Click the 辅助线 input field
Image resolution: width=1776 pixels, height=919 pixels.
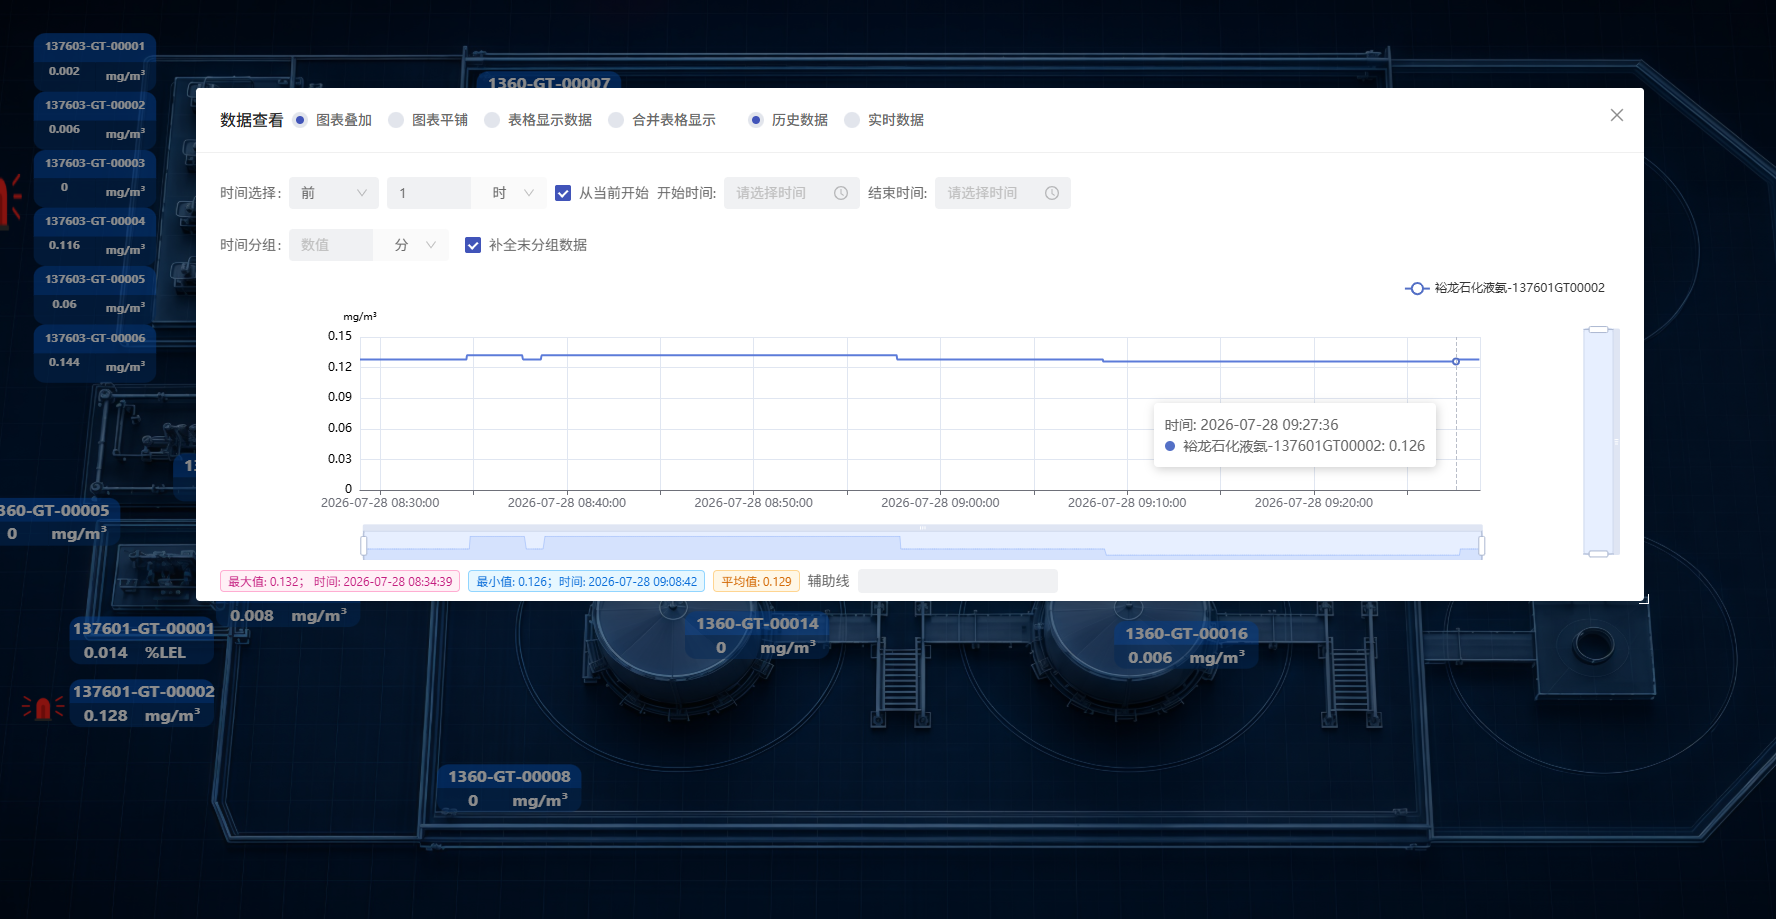[x=958, y=581]
